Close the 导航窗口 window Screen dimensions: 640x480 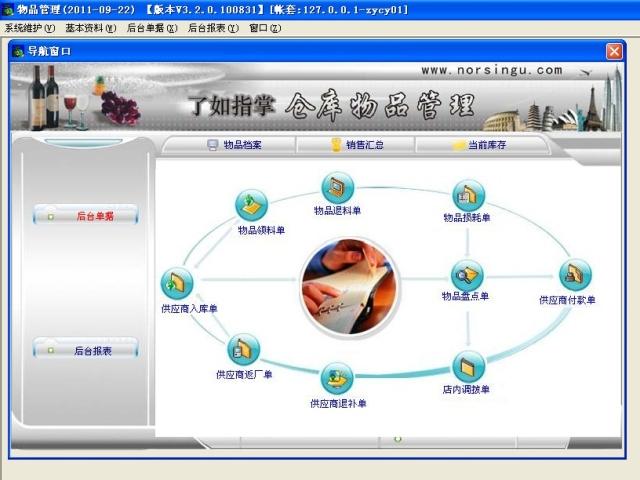[614, 51]
